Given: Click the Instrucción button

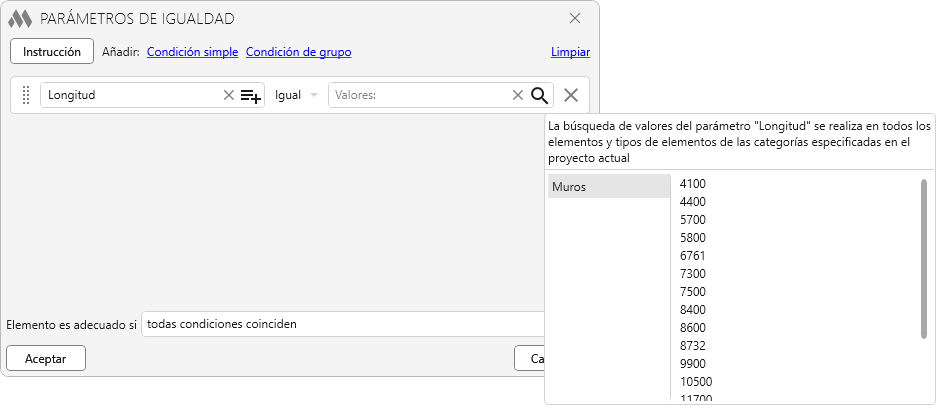Looking at the screenshot, I should pyautogui.click(x=52, y=51).
